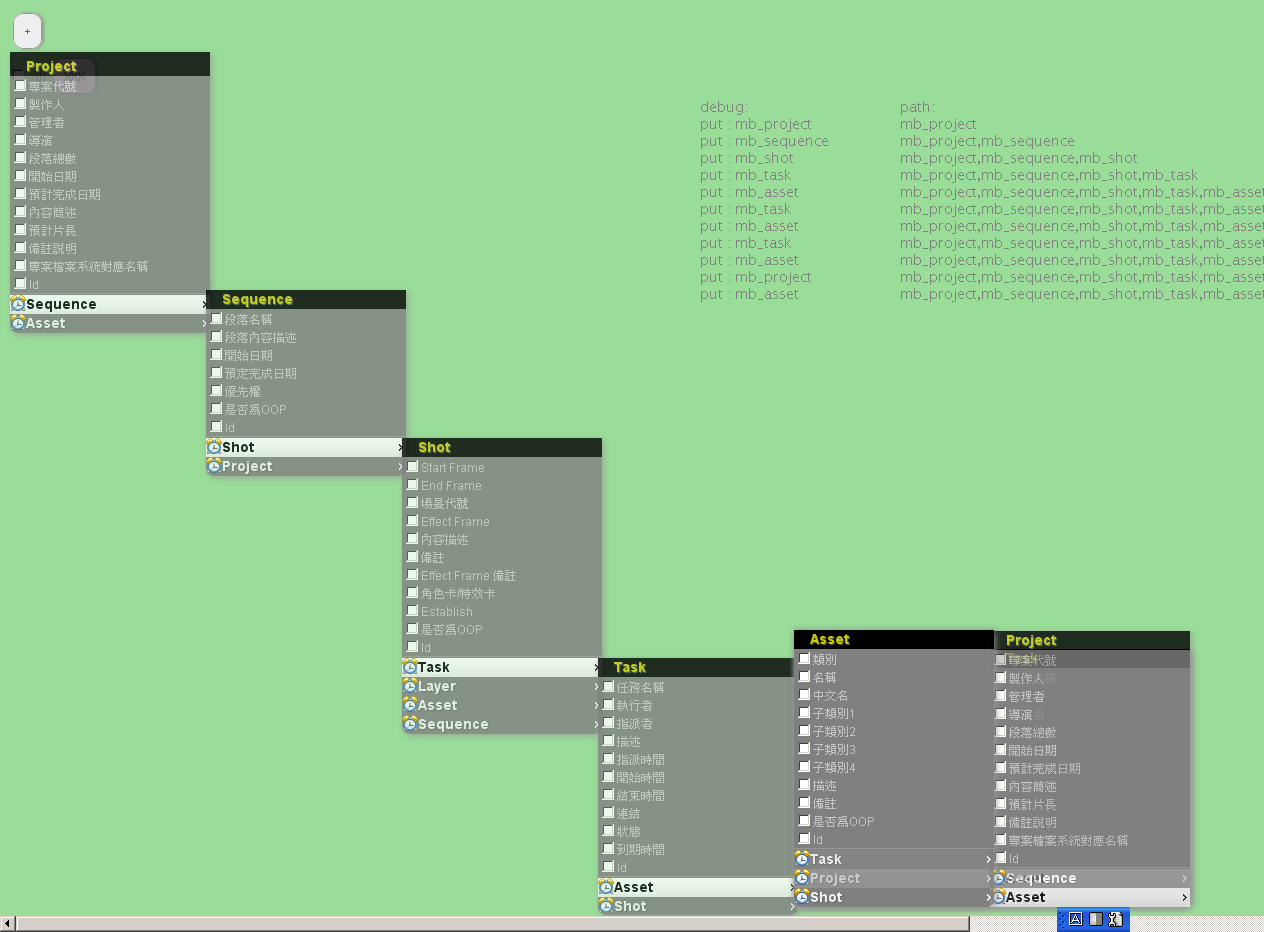Click the clock icon beside Layer

[x=410, y=686]
